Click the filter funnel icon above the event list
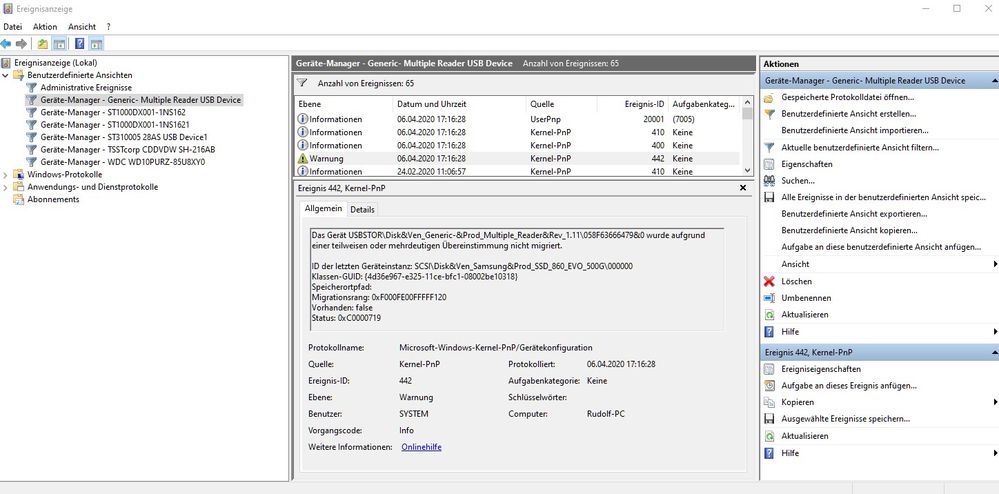999x494 pixels. click(302, 83)
